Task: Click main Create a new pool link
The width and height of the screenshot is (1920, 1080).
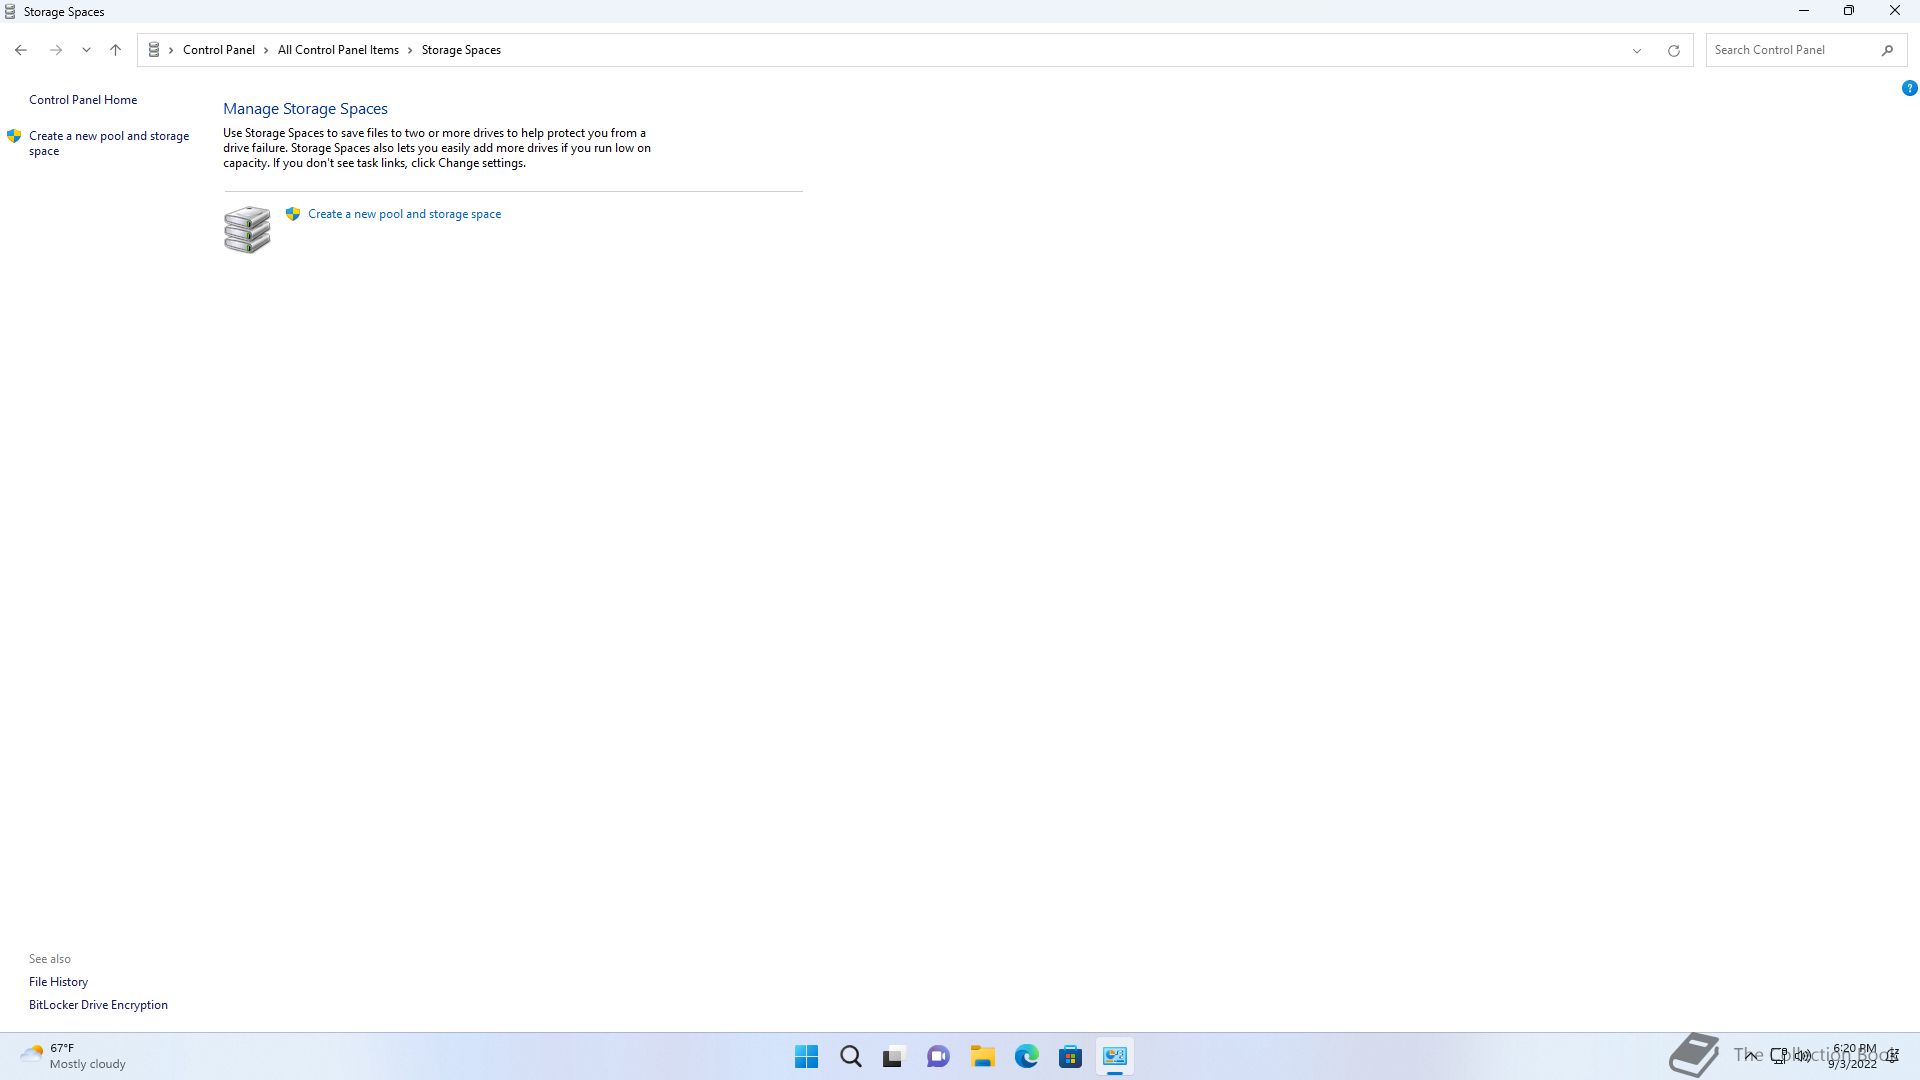Action: [x=404, y=214]
